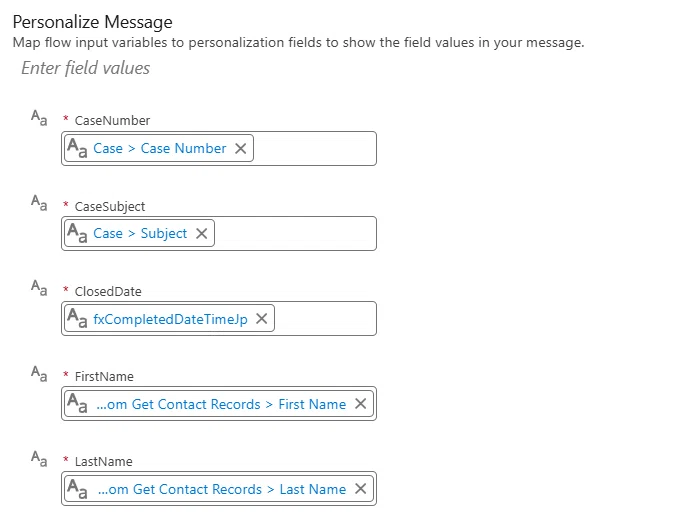Select the Get Contact Records First Name pill
The height and width of the screenshot is (526, 688).
pos(221,404)
